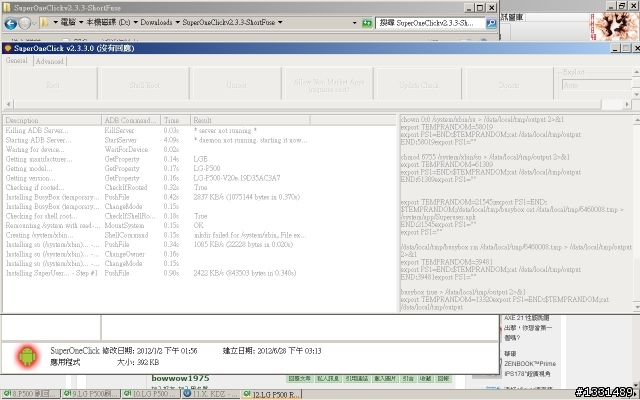This screenshot has width=640, height=400.
Task: Refresh the Explorer folder view
Action: tap(367, 23)
